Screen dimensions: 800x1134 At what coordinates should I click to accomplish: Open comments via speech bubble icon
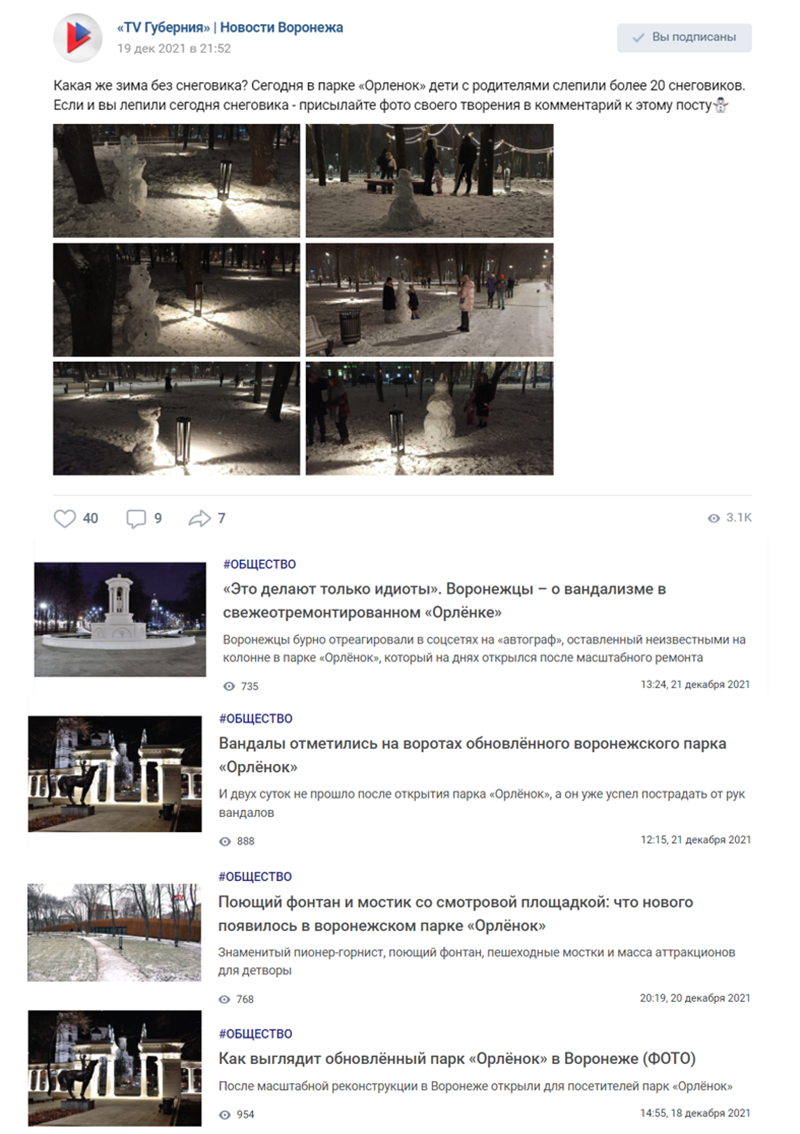coord(136,519)
